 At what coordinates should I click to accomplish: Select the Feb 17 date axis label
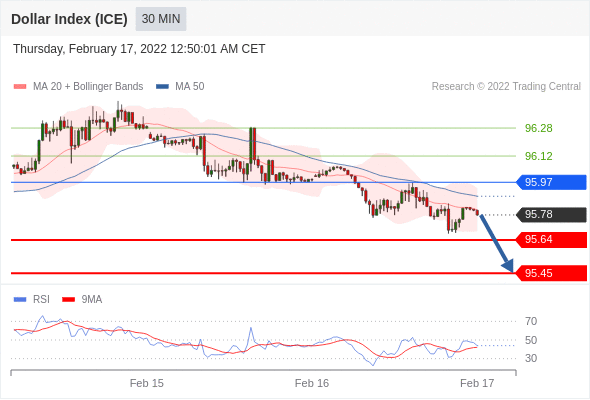click(477, 383)
